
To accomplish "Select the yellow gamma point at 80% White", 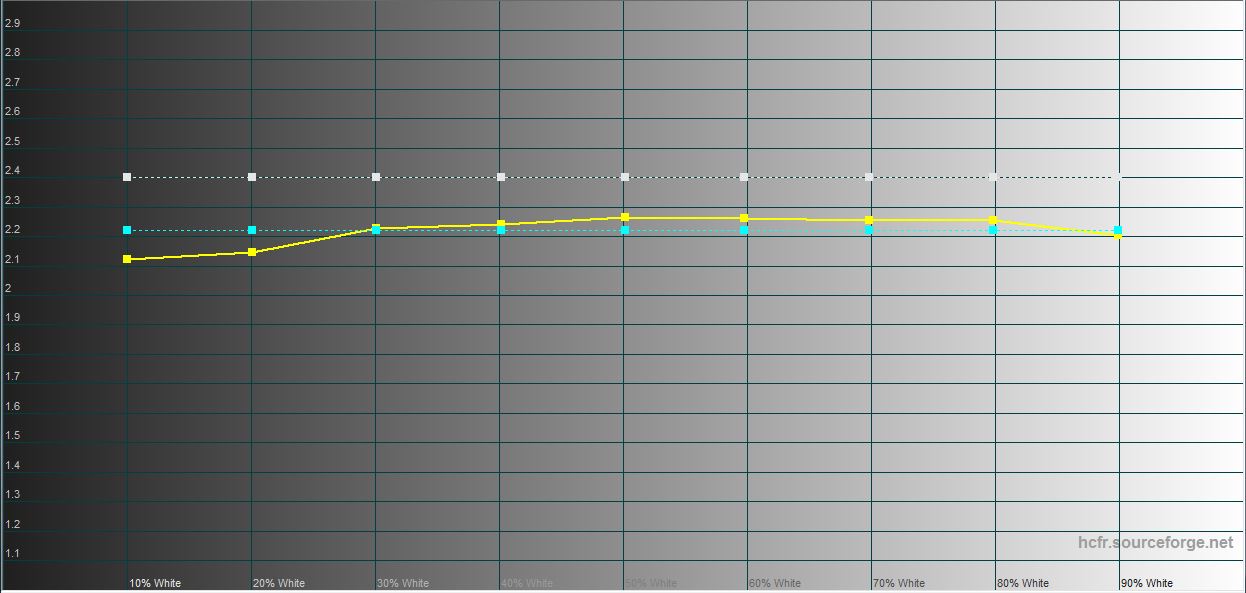I will click(x=993, y=220).
